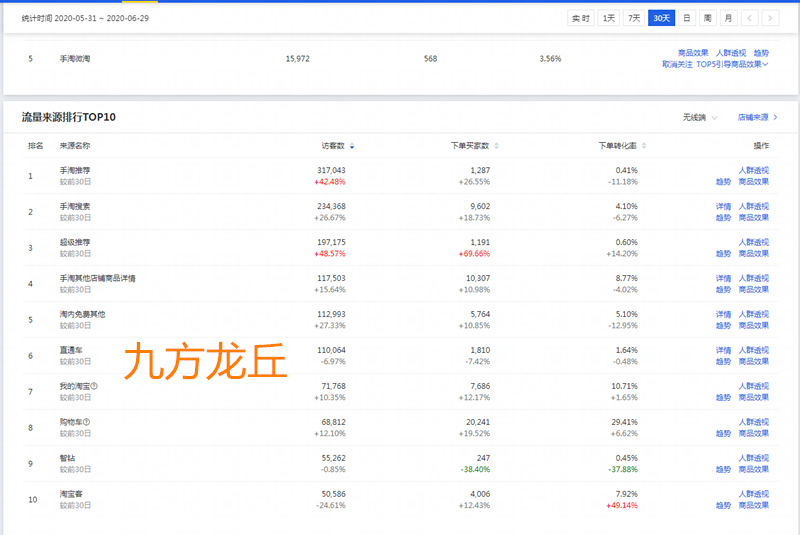Viewport: 800px width, 535px height.
Task: Click the 流量来源排行TOP10 heading
Action: [68, 117]
